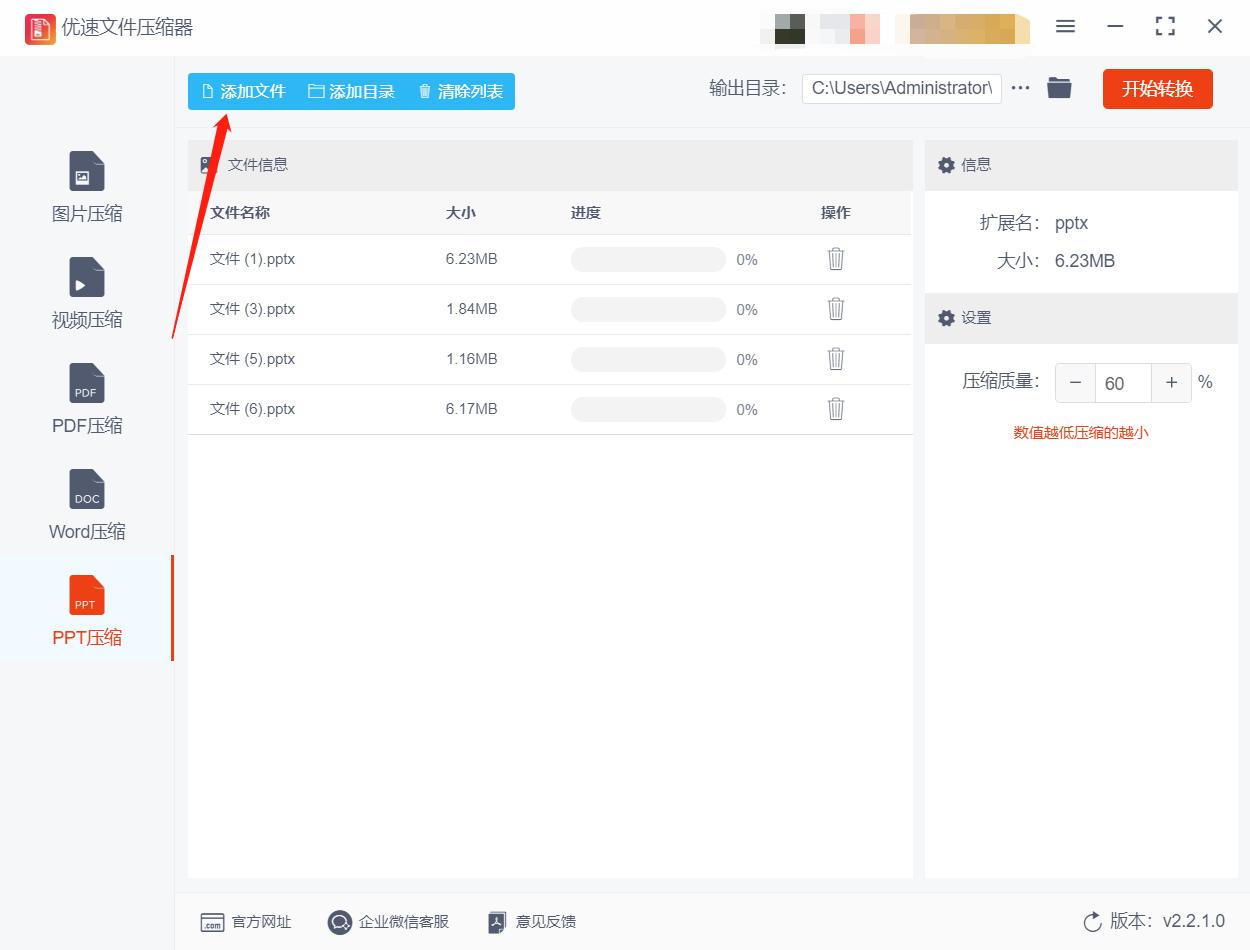Click 开始转换 to start compression
This screenshot has width=1250, height=950.
pos(1157,88)
